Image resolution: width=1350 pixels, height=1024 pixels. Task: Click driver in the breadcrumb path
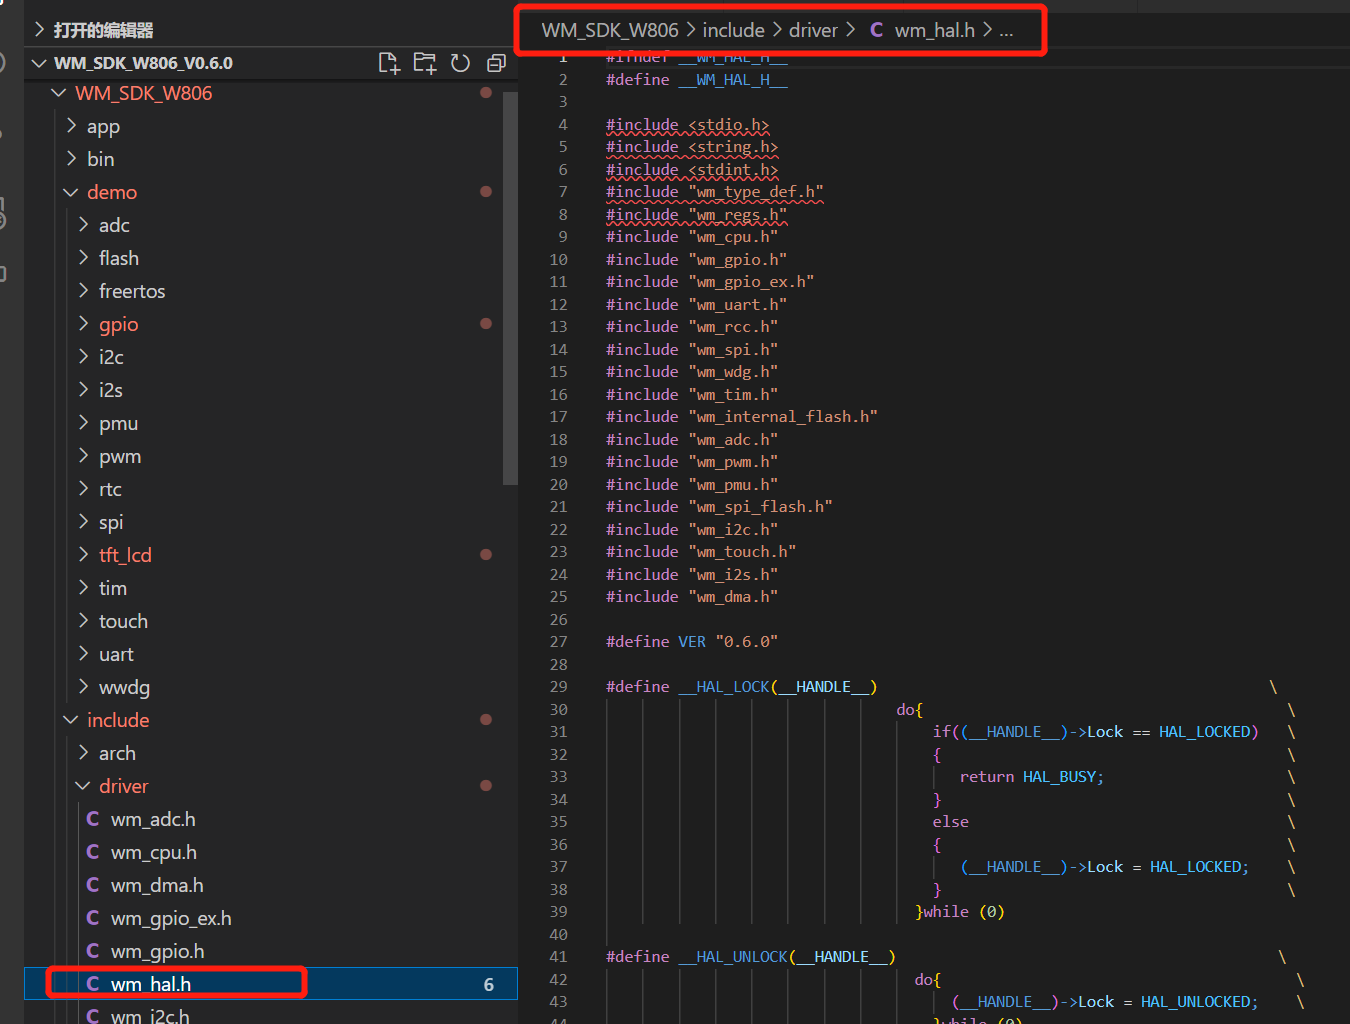coord(813,30)
